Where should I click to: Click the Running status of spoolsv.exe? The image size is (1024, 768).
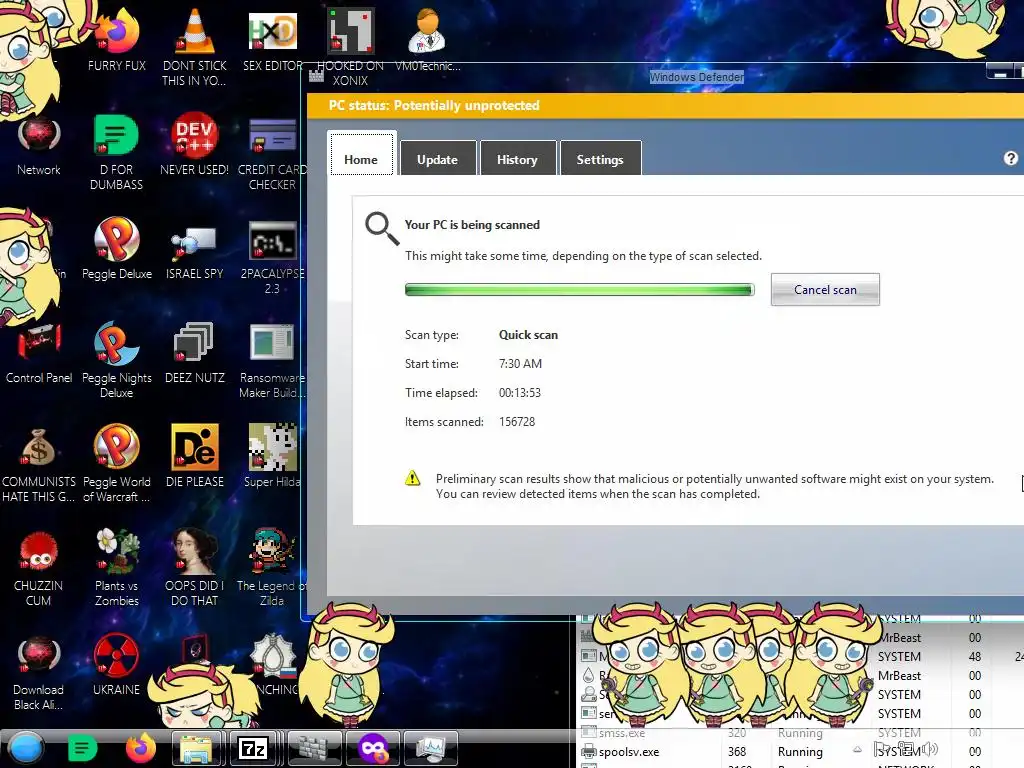click(x=800, y=752)
